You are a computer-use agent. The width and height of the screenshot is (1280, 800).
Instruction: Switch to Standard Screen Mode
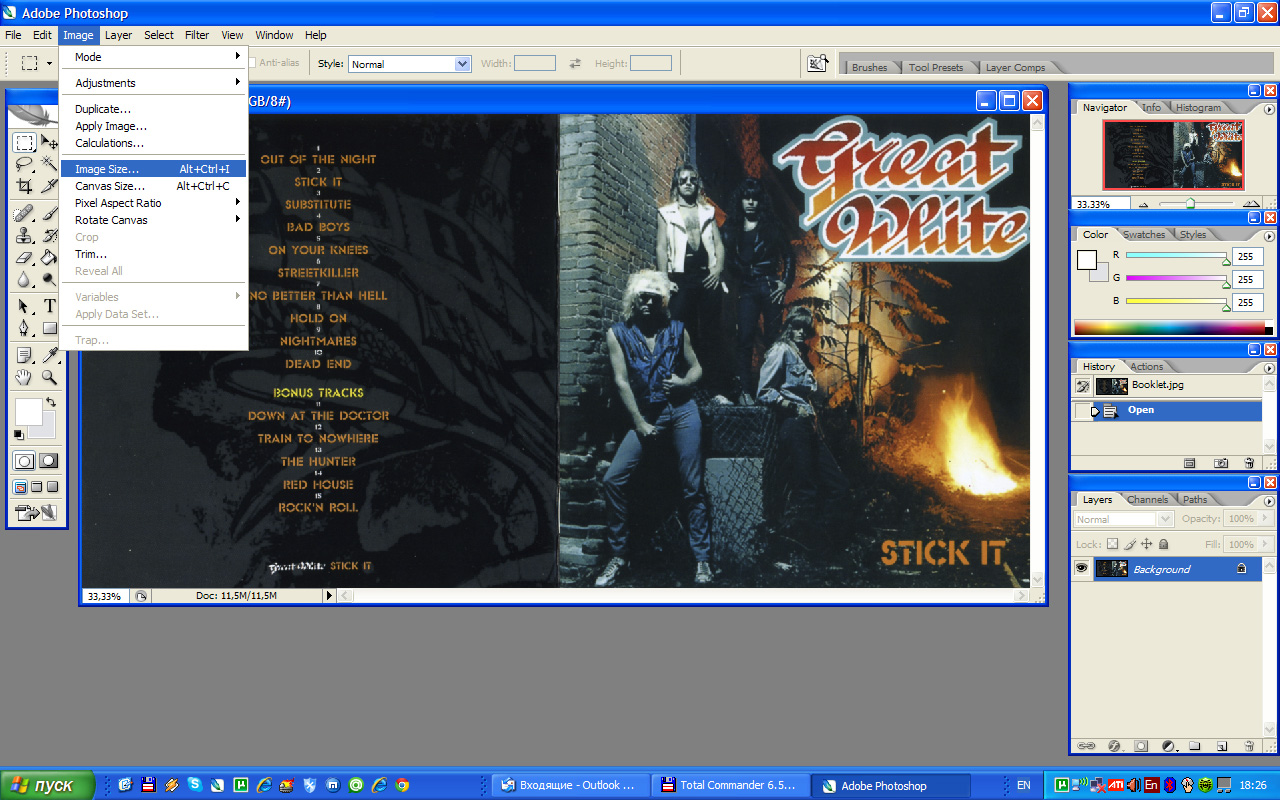point(20,487)
